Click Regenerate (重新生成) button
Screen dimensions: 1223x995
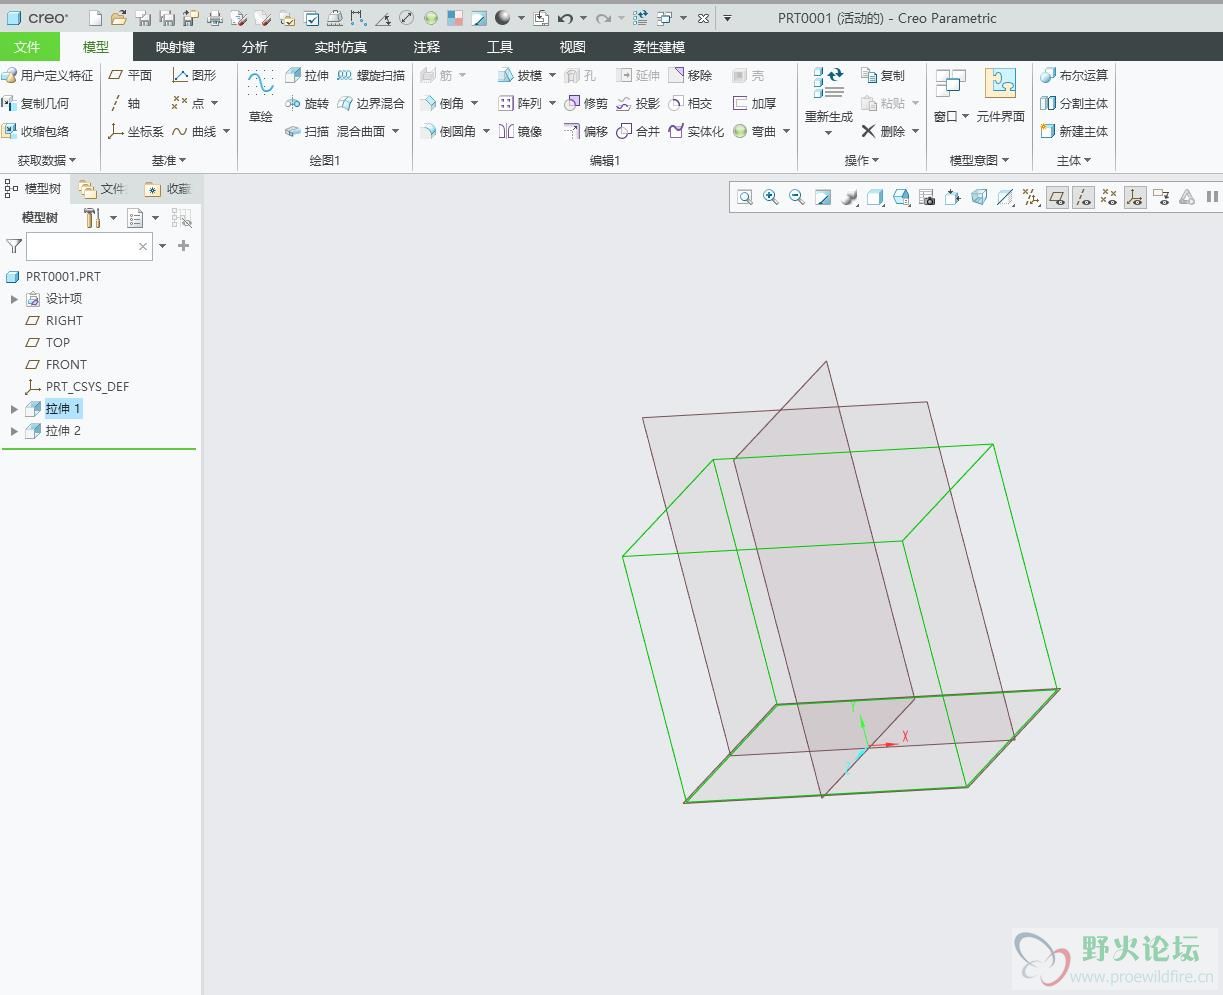829,95
